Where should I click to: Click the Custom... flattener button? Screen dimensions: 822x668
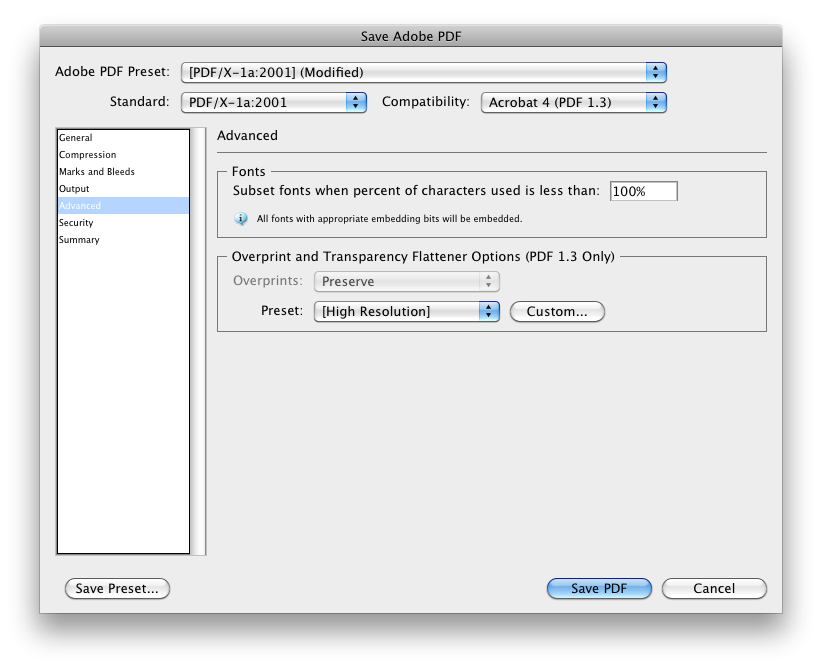click(x=557, y=311)
